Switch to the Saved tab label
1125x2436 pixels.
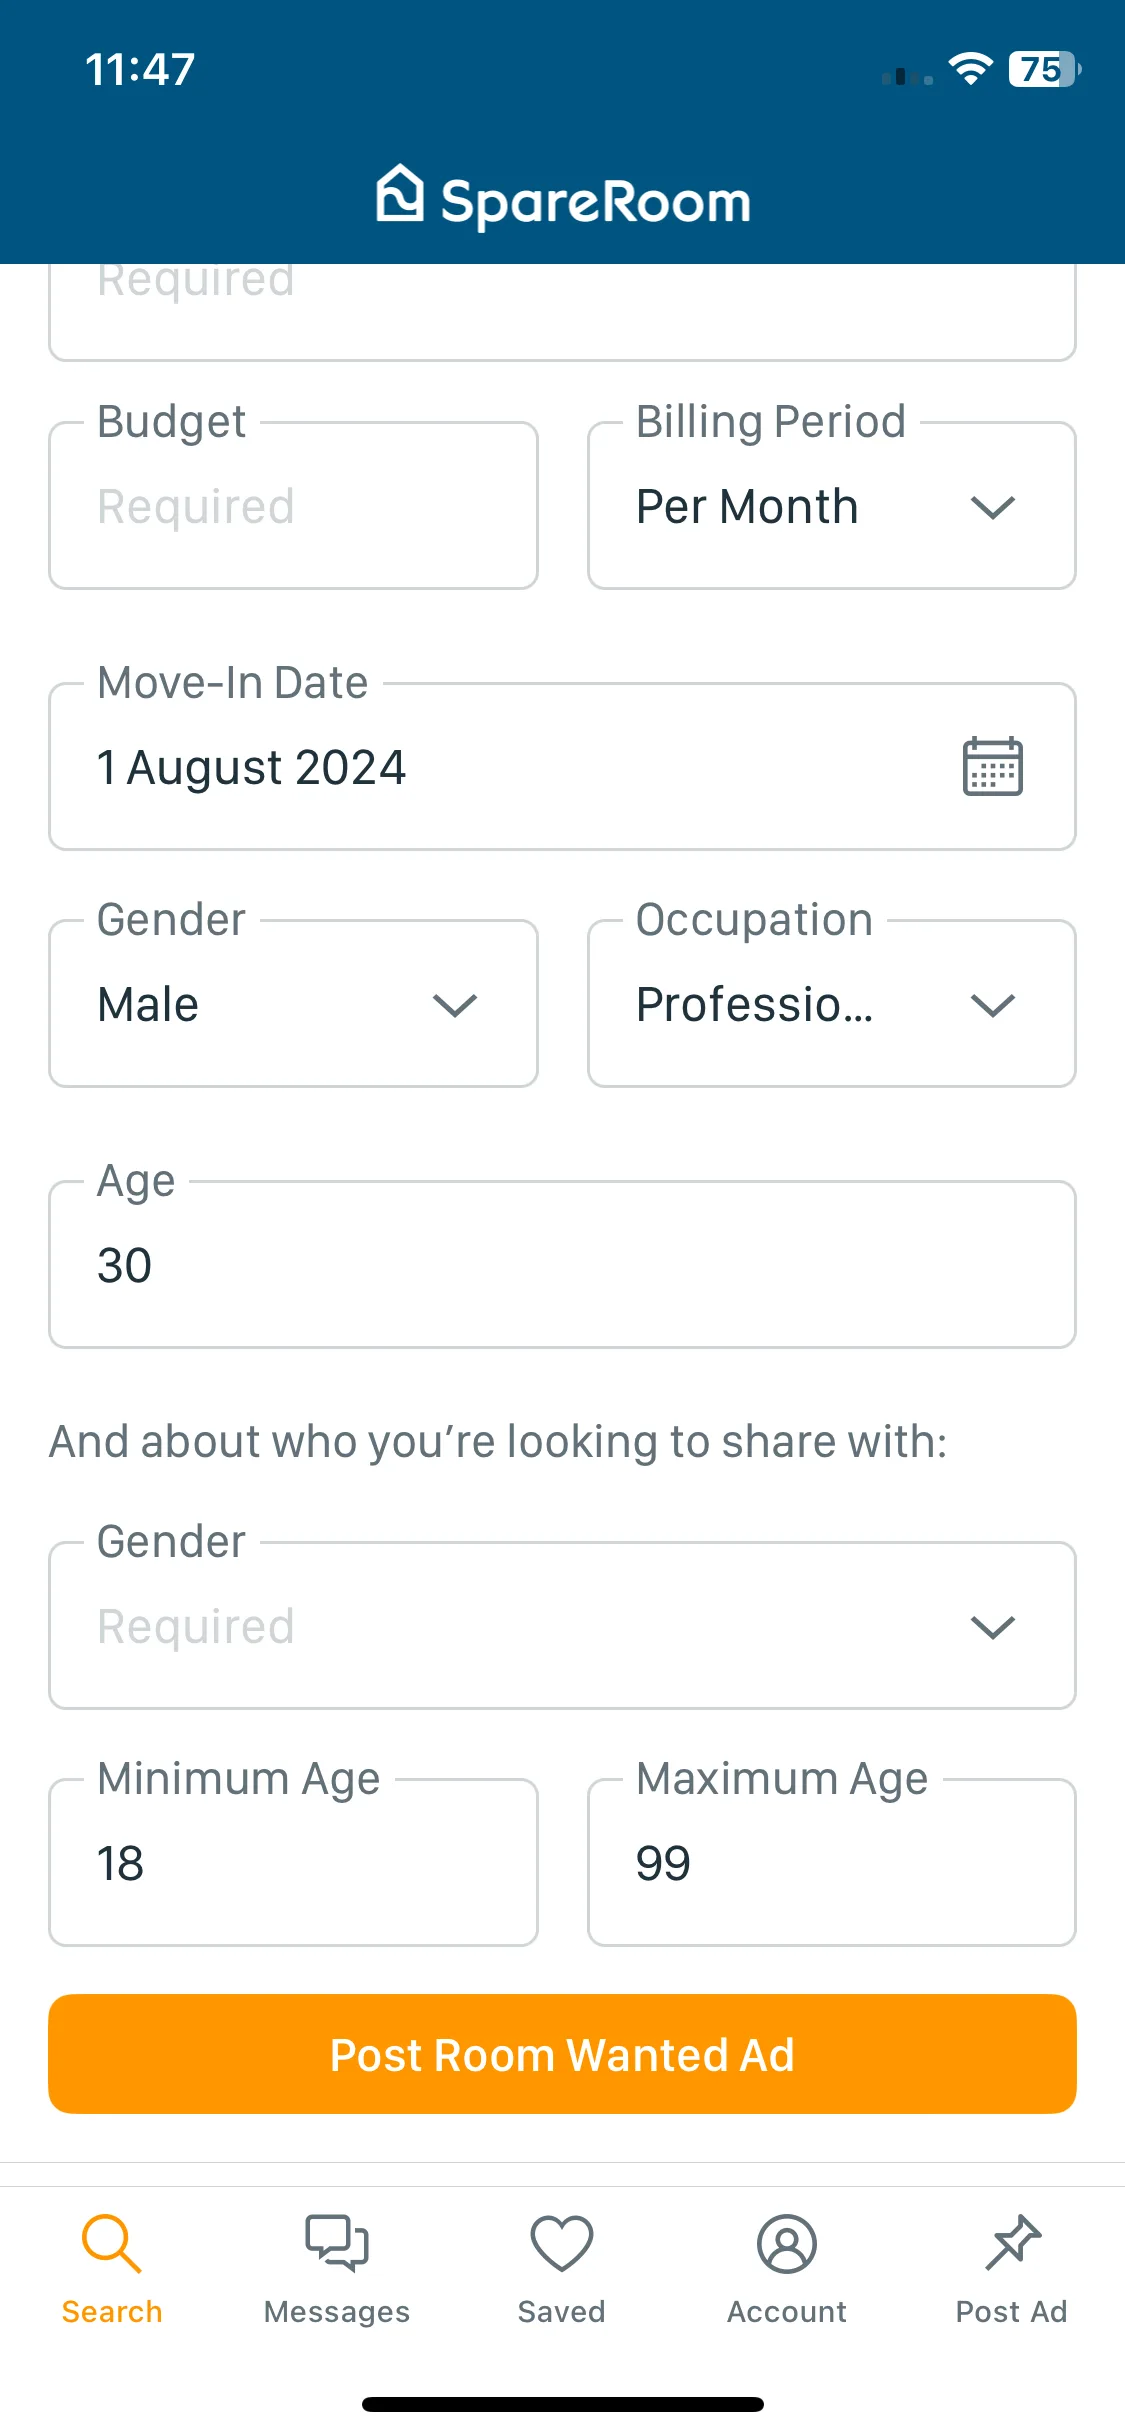562,2312
